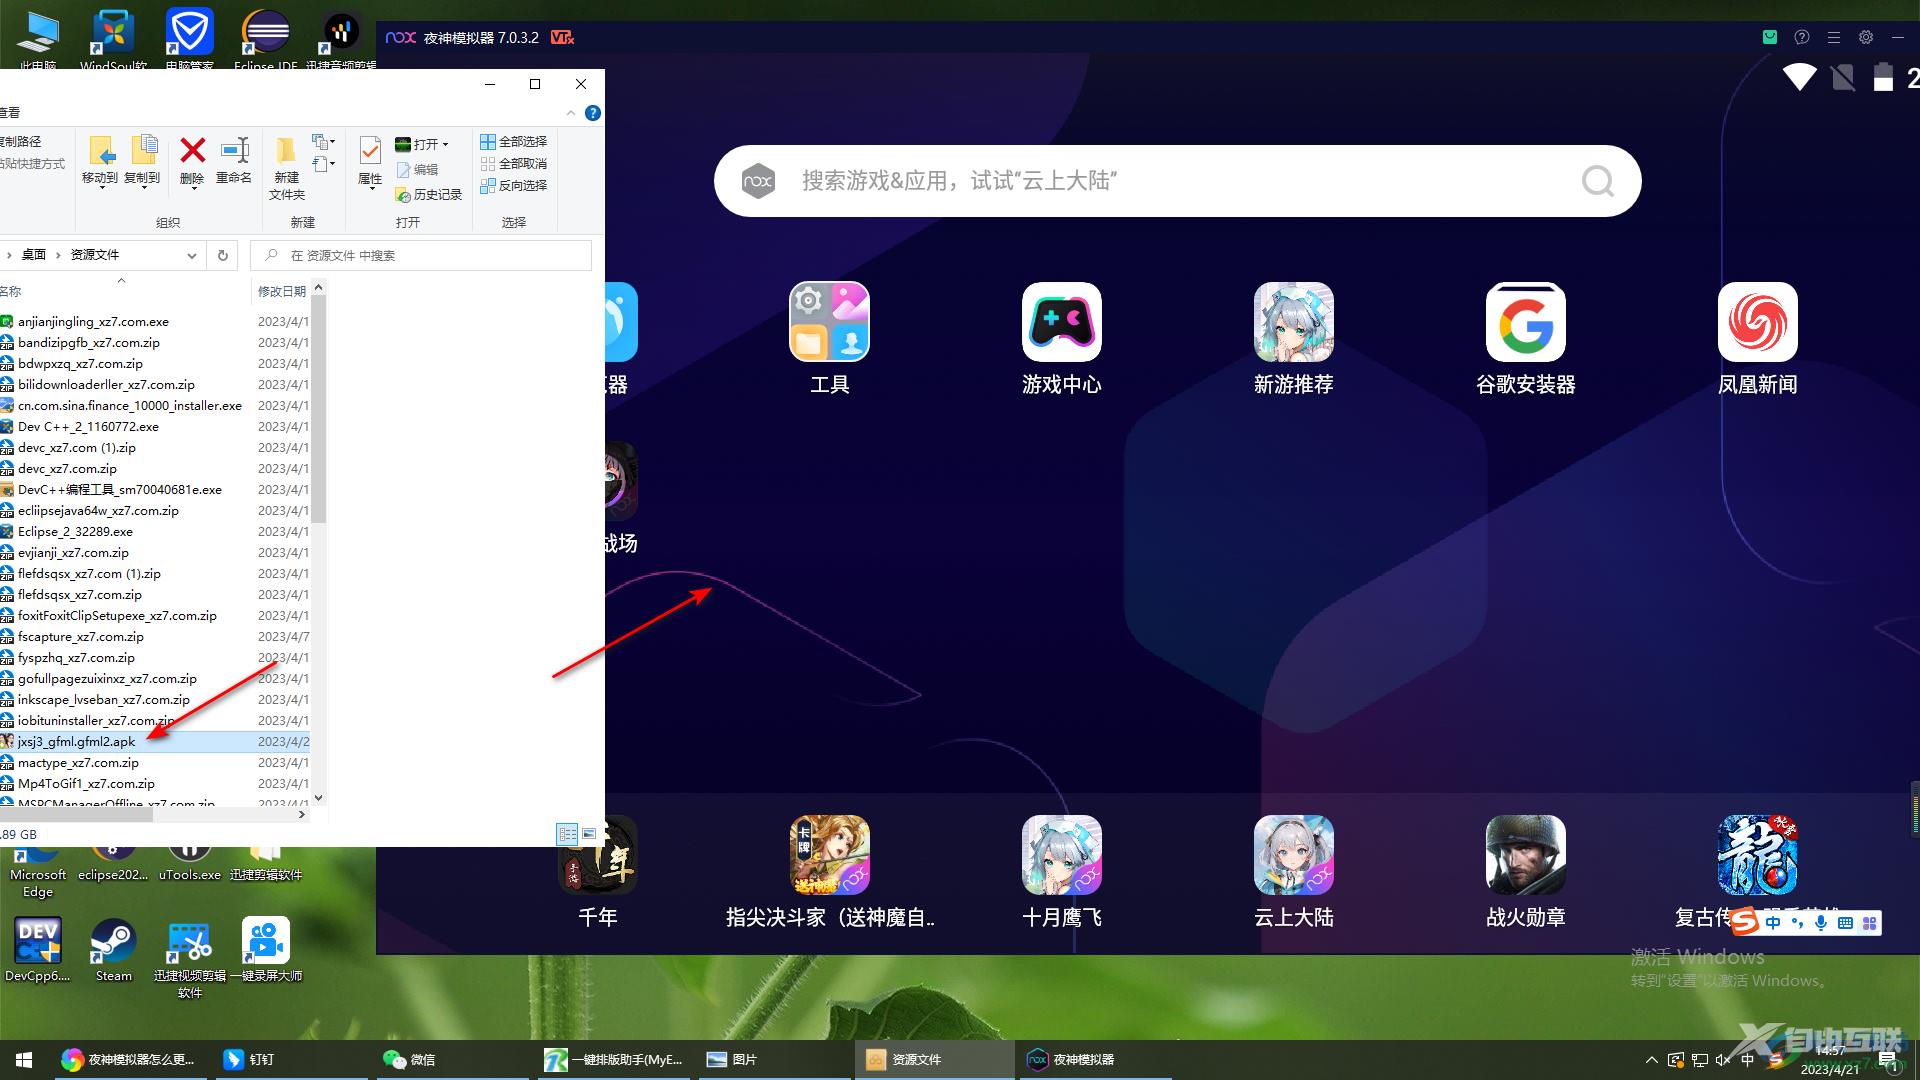Screen dimensions: 1920x1080
Task: Click 历史记录 button
Action: pyautogui.click(x=429, y=195)
